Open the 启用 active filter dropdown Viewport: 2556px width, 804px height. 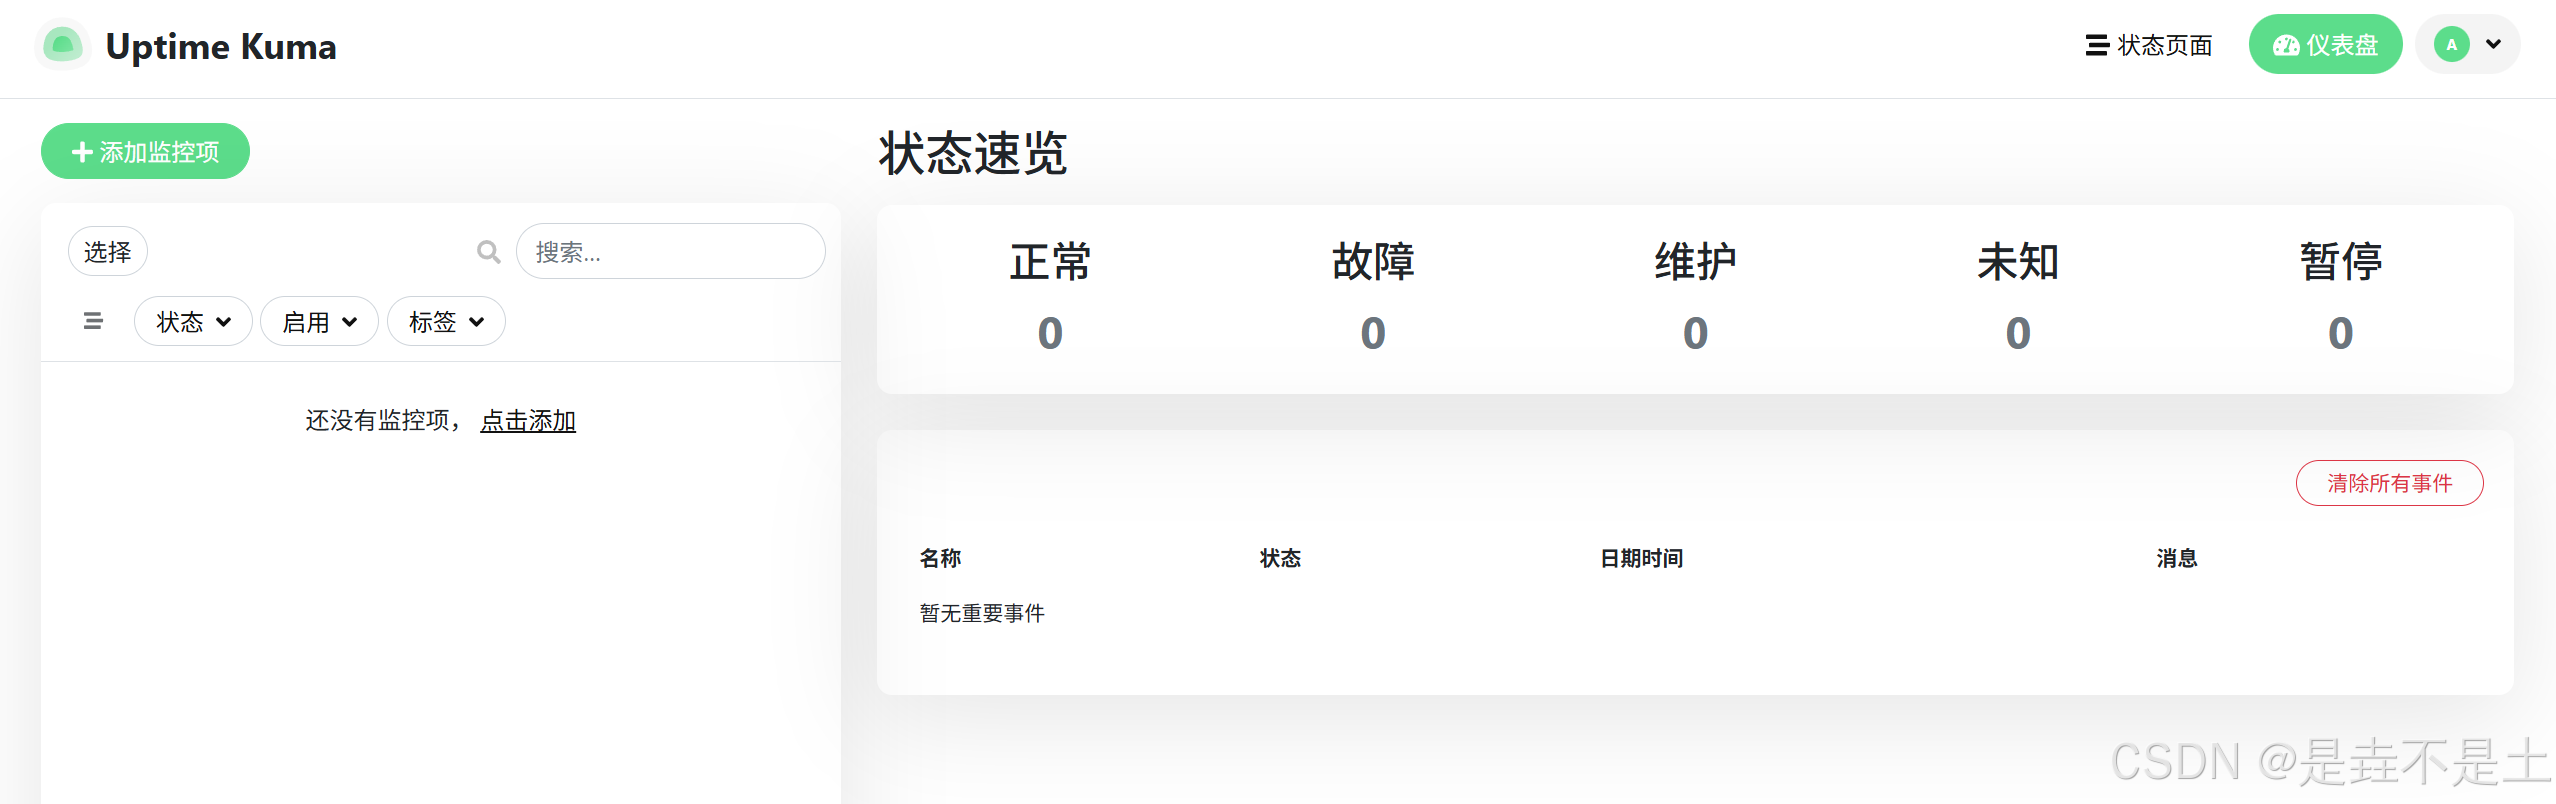319,321
